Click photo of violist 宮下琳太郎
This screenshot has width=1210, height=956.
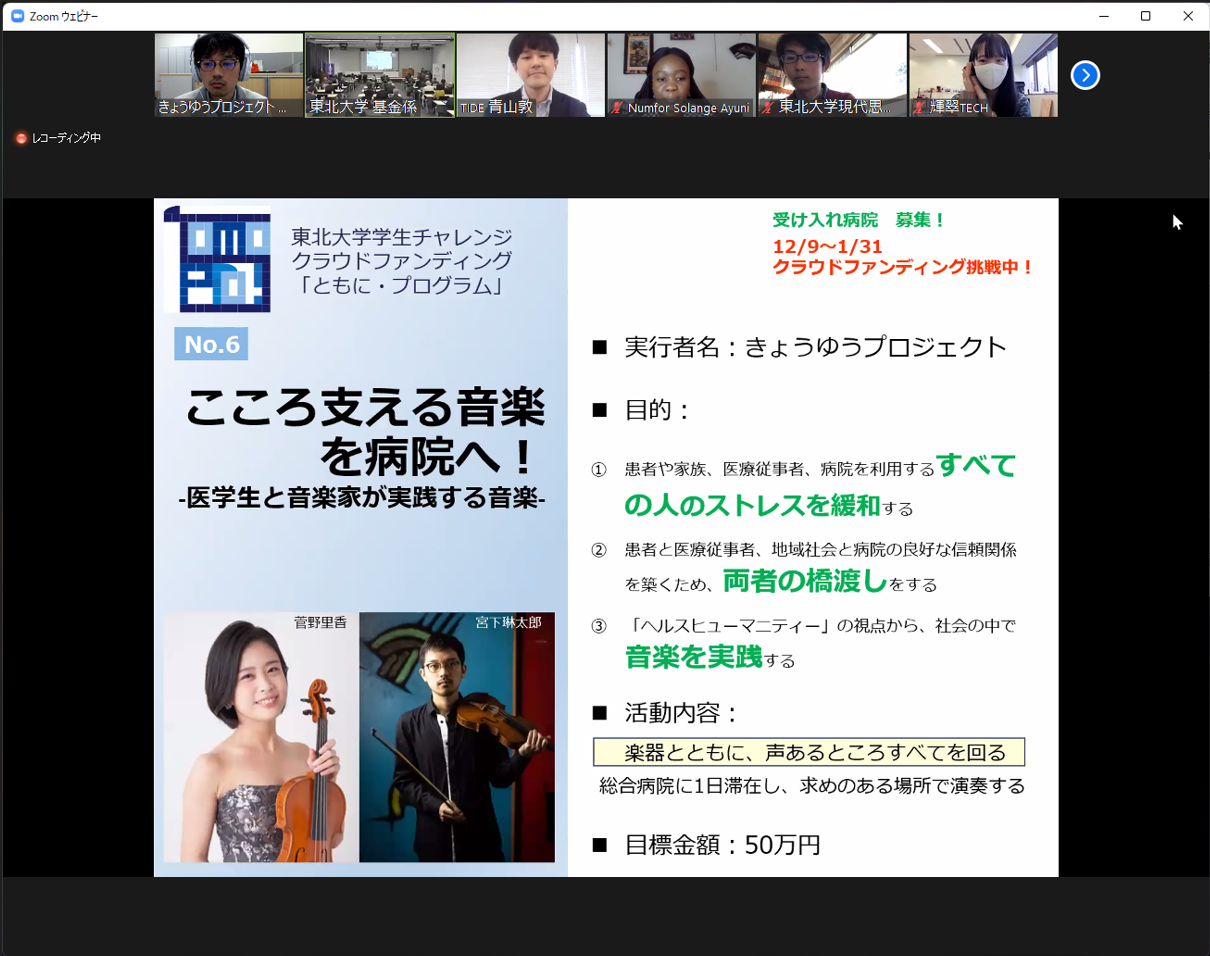457,737
